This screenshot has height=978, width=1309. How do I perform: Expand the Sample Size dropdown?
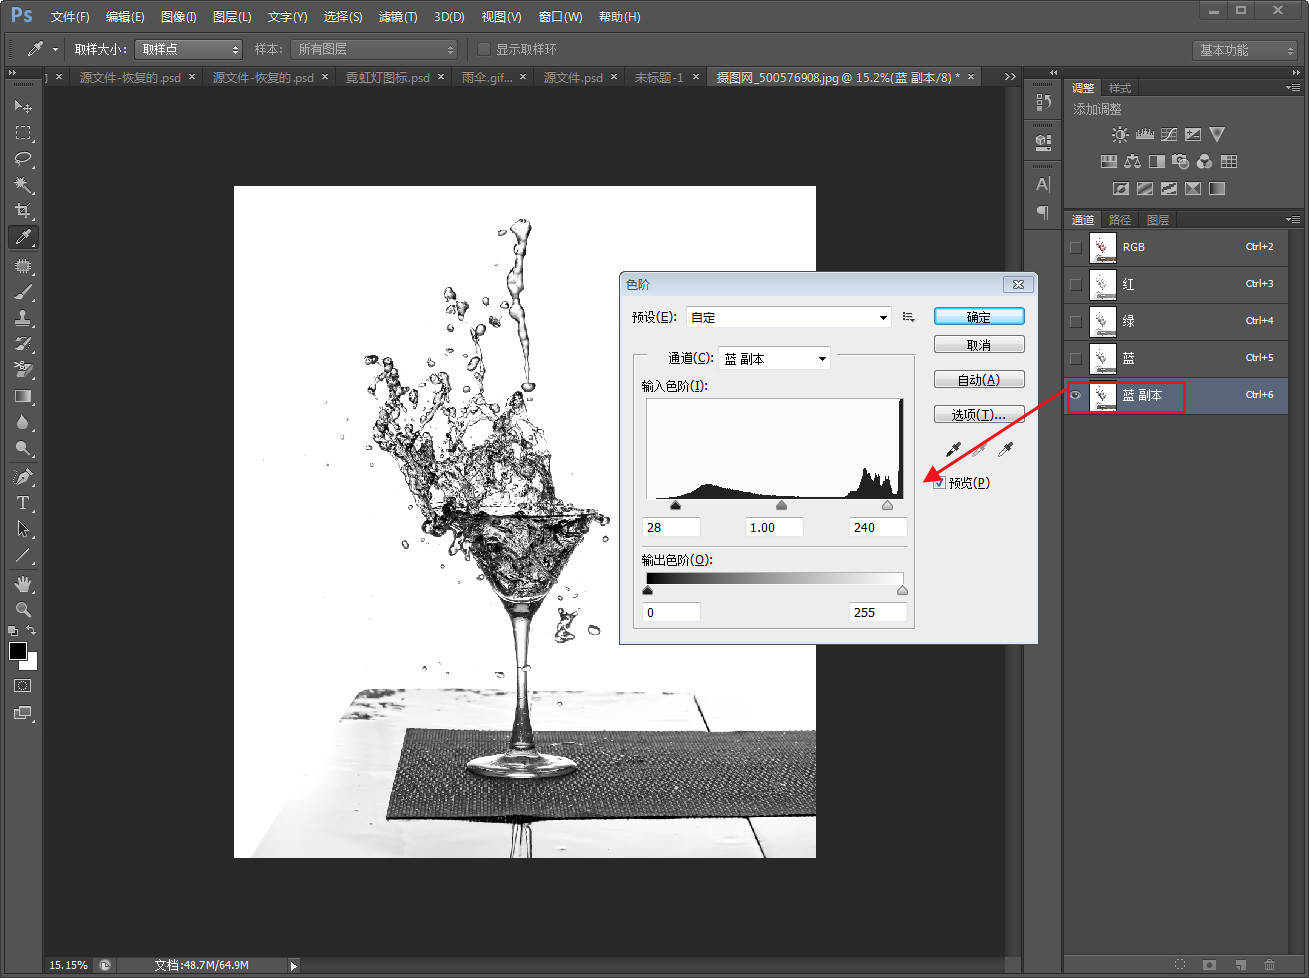click(x=188, y=49)
